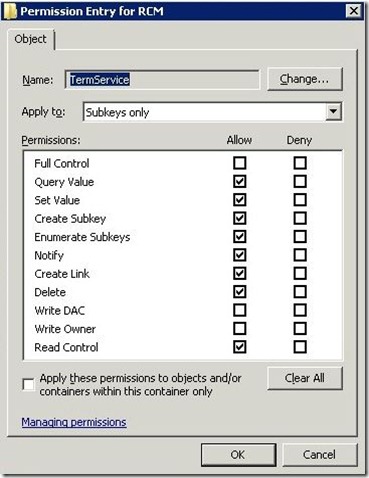Check Deny for Enumerate Subkeys
This screenshot has height=478, width=369.
click(300, 237)
